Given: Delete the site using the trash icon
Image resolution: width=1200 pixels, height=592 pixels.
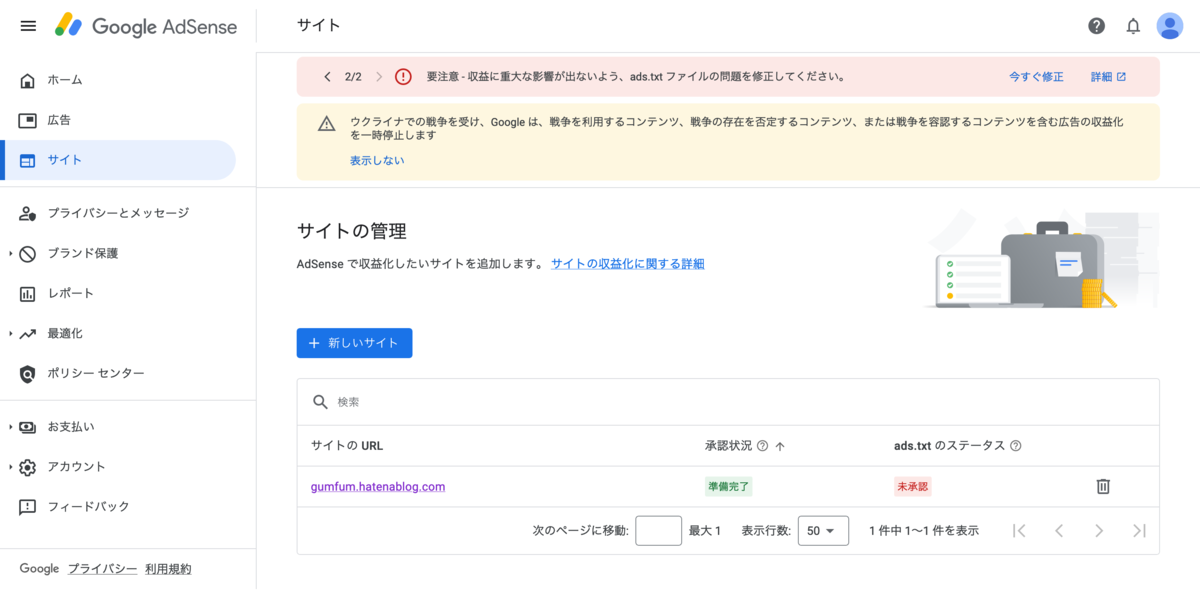Looking at the screenshot, I should point(1103,486).
